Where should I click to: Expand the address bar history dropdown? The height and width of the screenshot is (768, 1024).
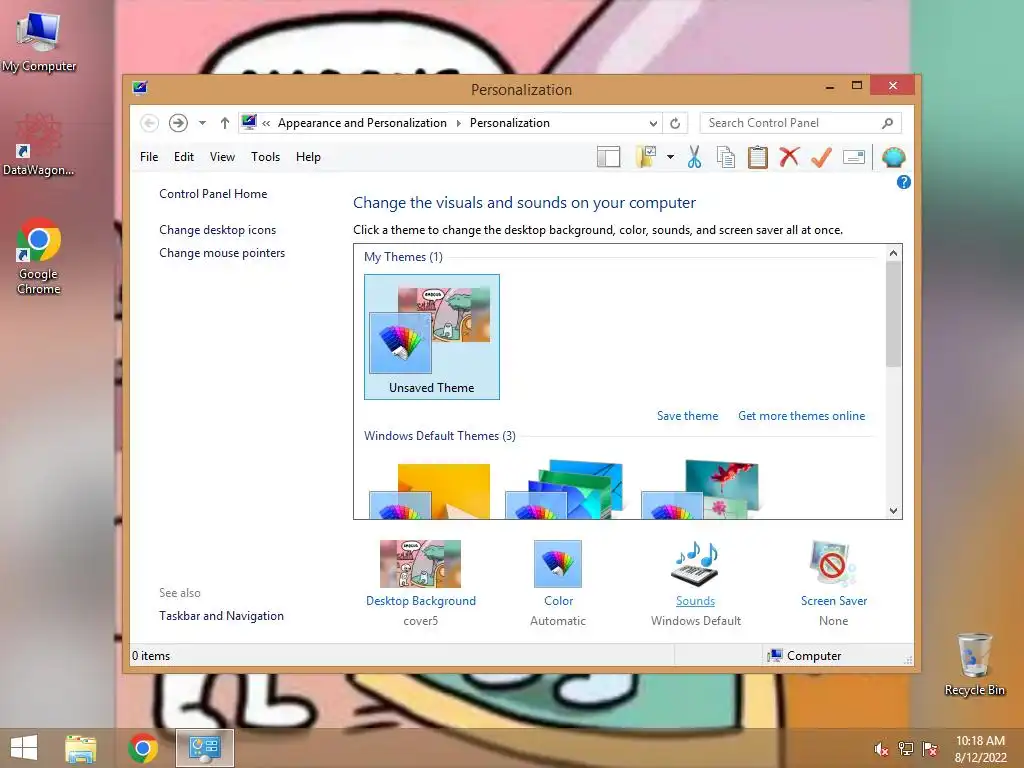pyautogui.click(x=653, y=123)
